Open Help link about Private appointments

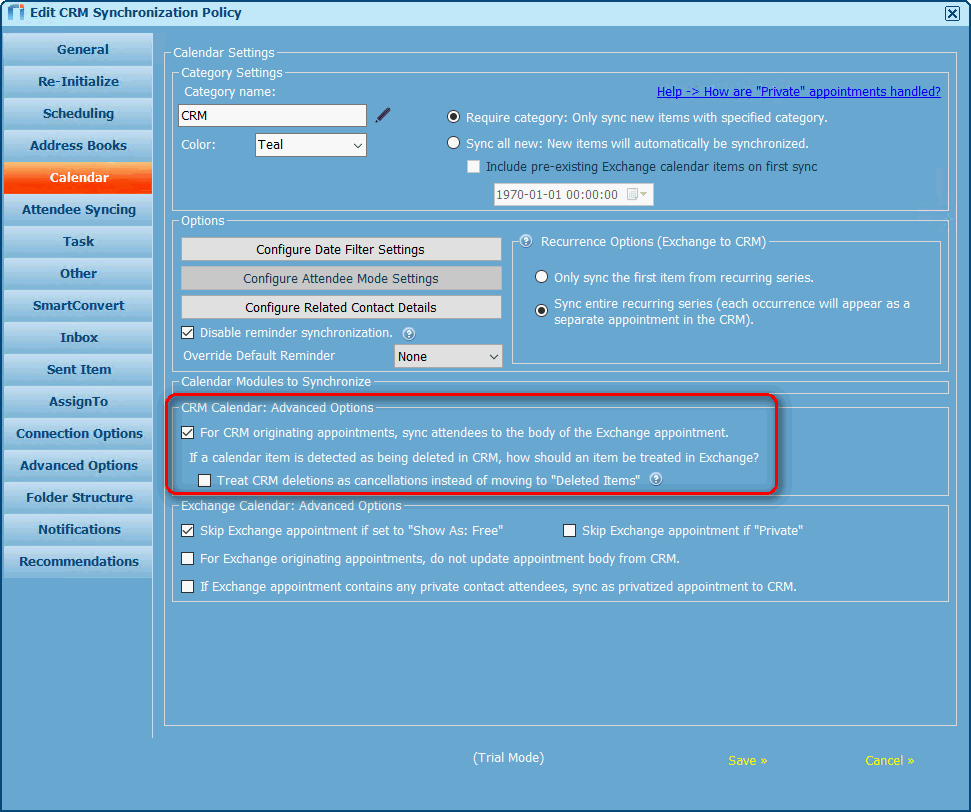pos(798,92)
